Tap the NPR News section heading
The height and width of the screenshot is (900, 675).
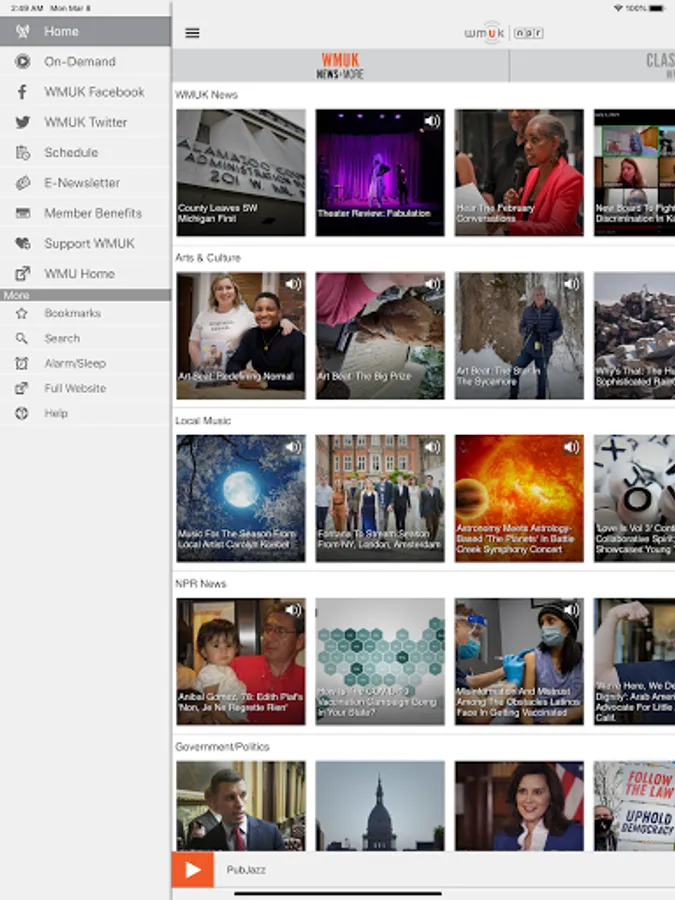(201, 584)
